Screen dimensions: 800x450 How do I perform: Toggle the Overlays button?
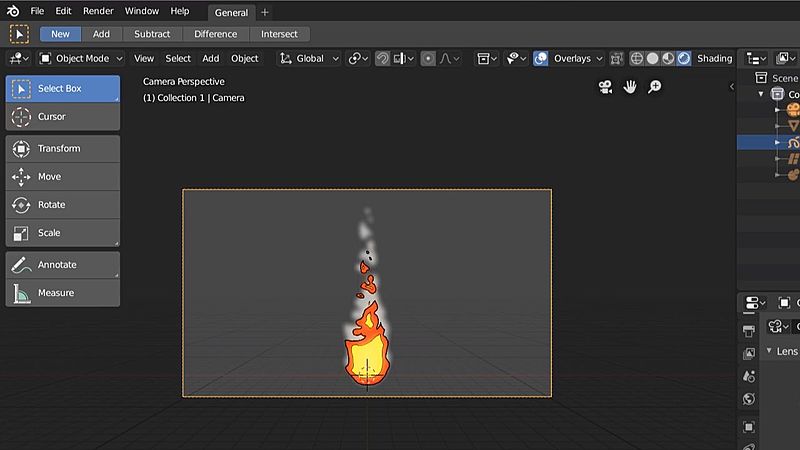coord(541,59)
